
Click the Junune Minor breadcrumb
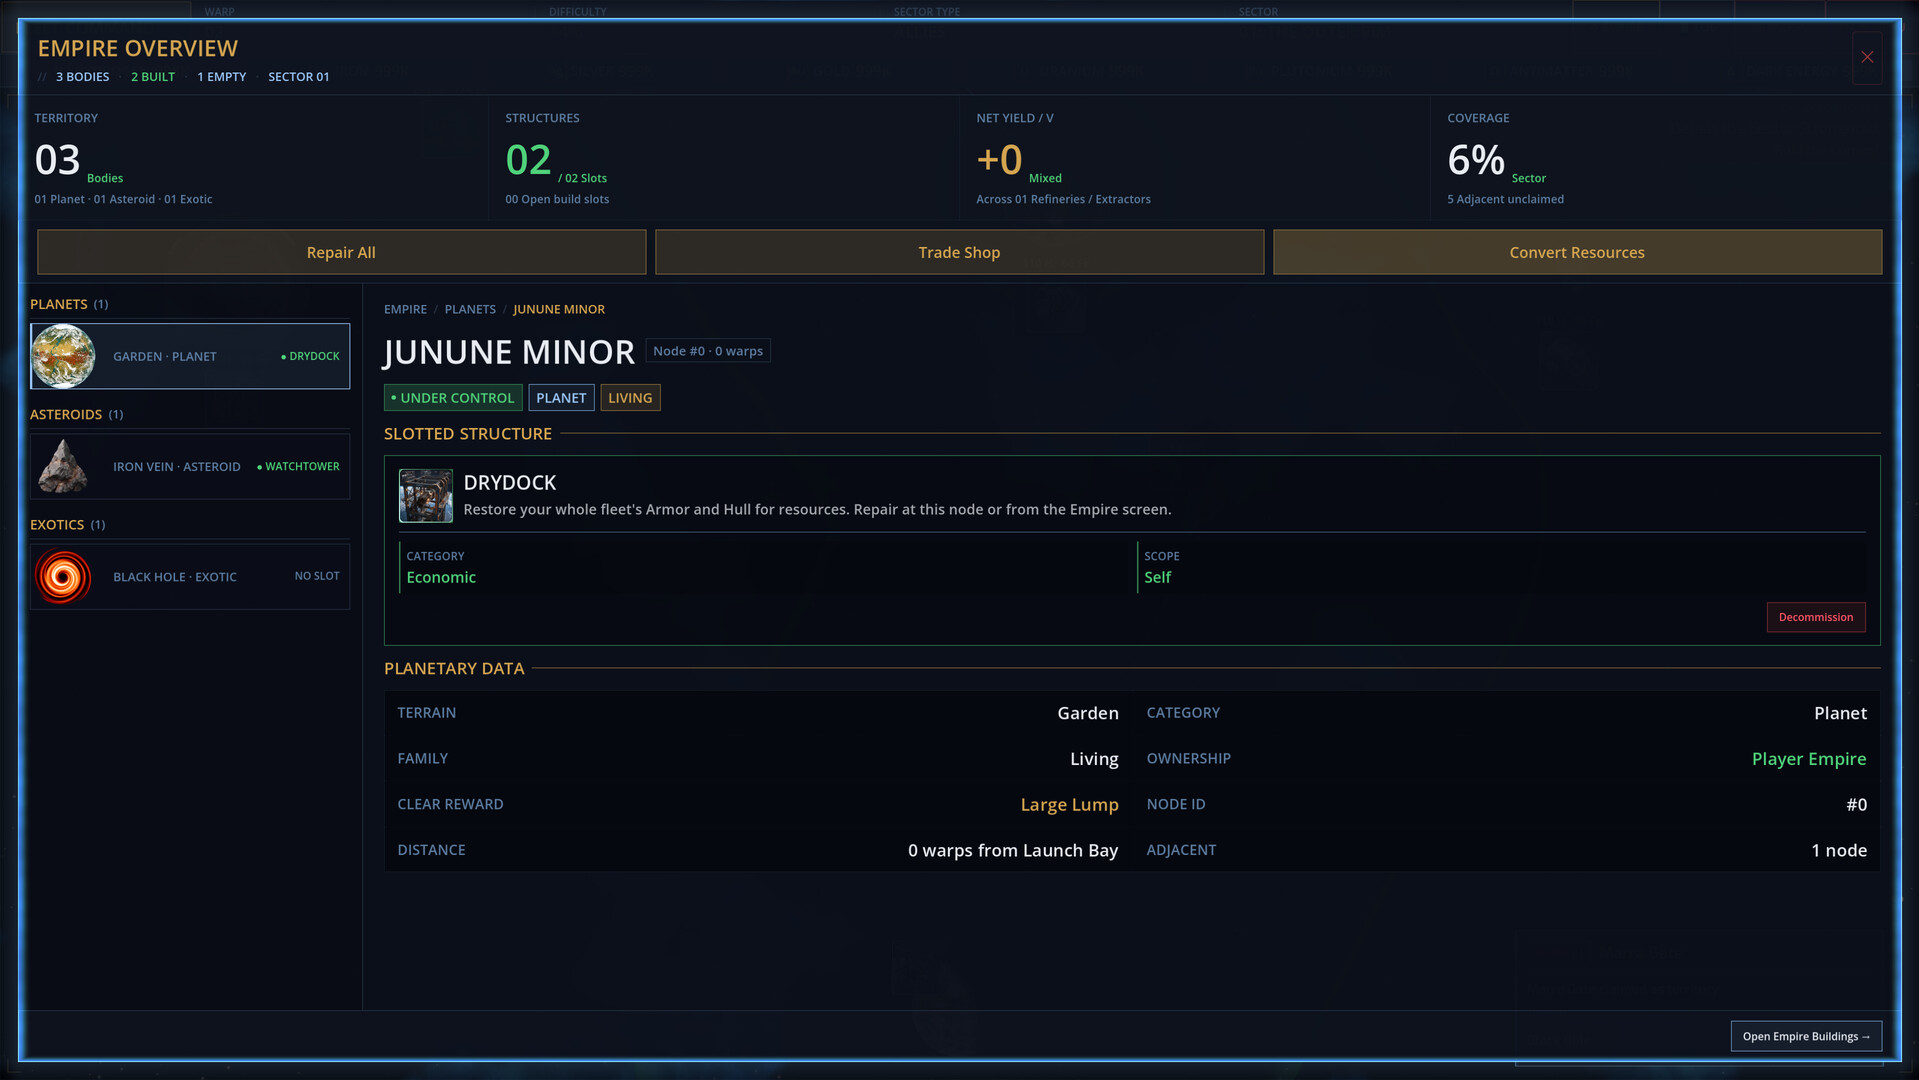[559, 309]
